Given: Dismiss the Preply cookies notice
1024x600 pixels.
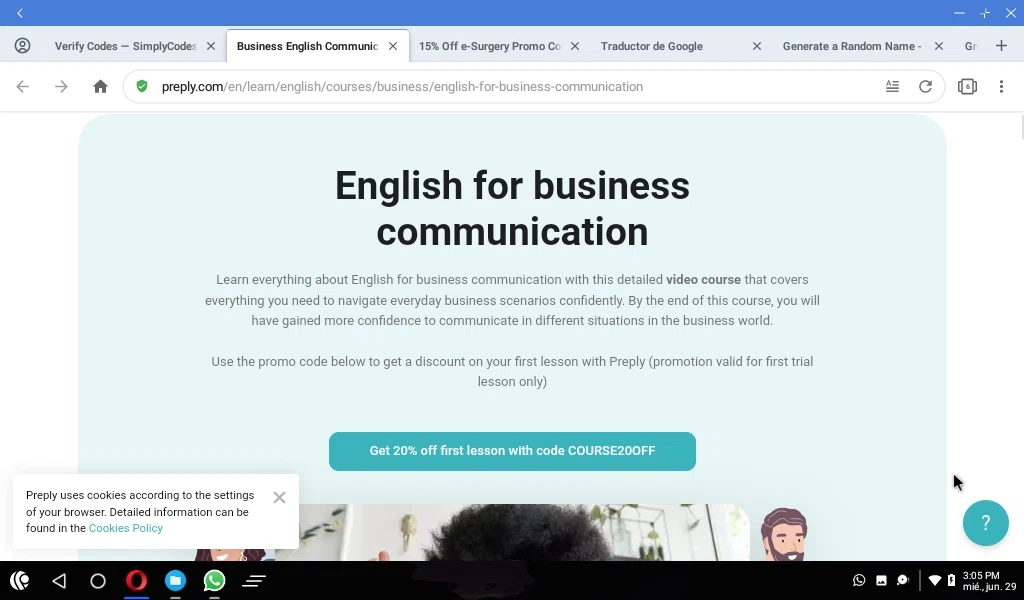Looking at the screenshot, I should (x=280, y=497).
